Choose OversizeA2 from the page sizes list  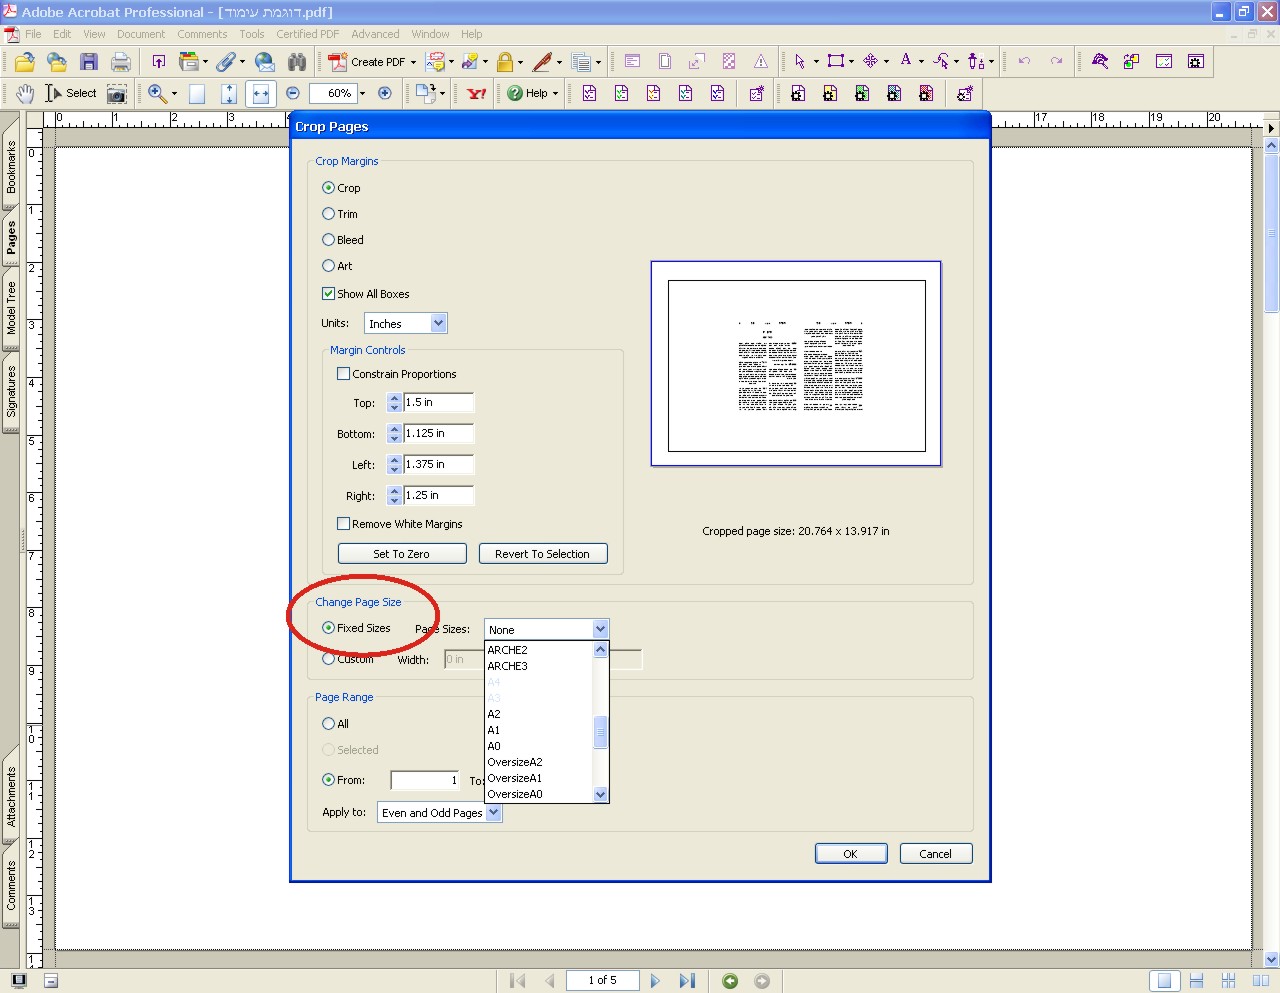coord(515,762)
